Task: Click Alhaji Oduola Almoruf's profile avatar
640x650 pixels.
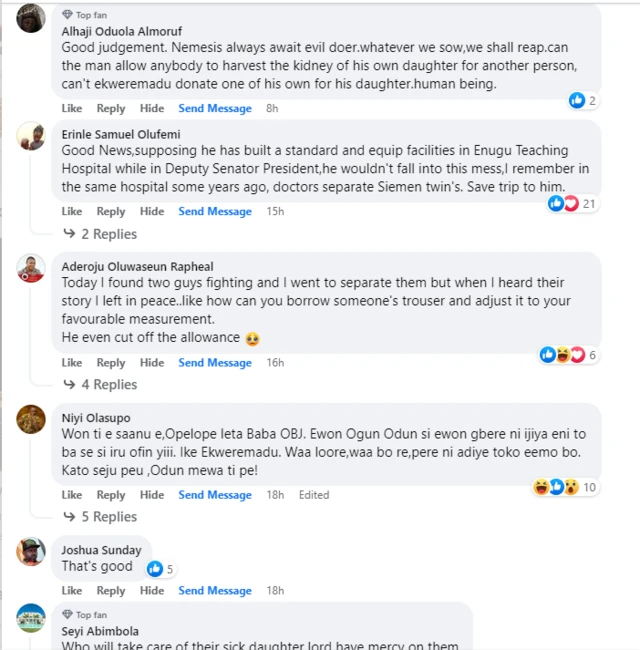Action: [x=31, y=18]
